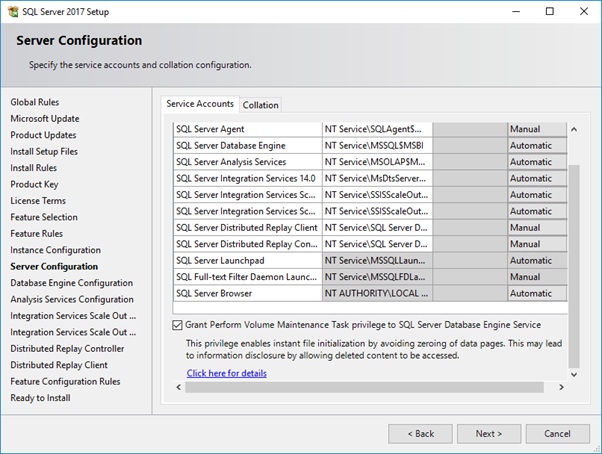Maximize the SQL Server 2017 Setup window
This screenshot has height=454, width=602.
point(550,11)
